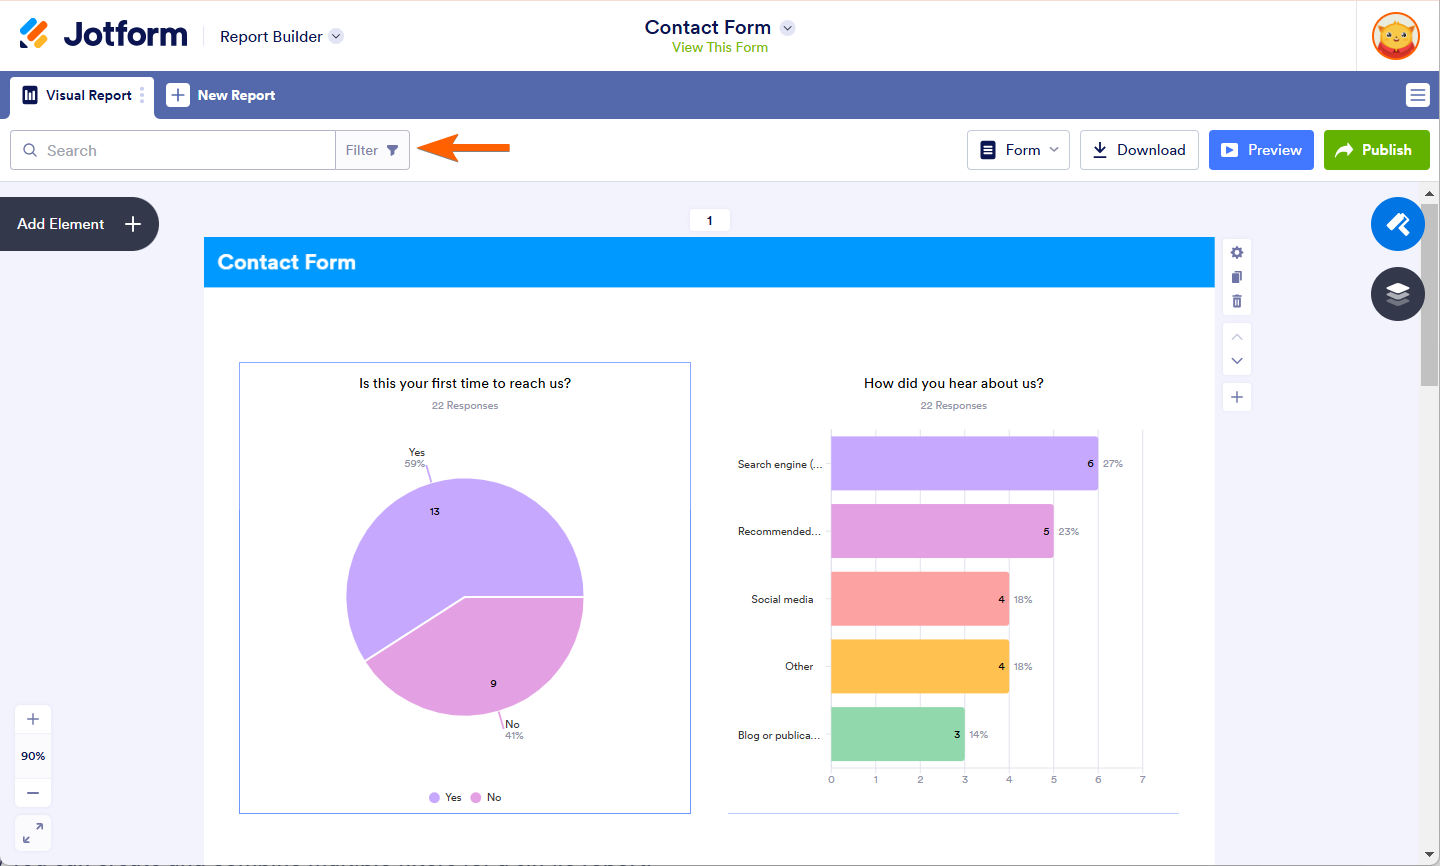Viewport: 1440px width, 866px height.
Task: Delete the element with the trash icon
Action: [x=1237, y=300]
